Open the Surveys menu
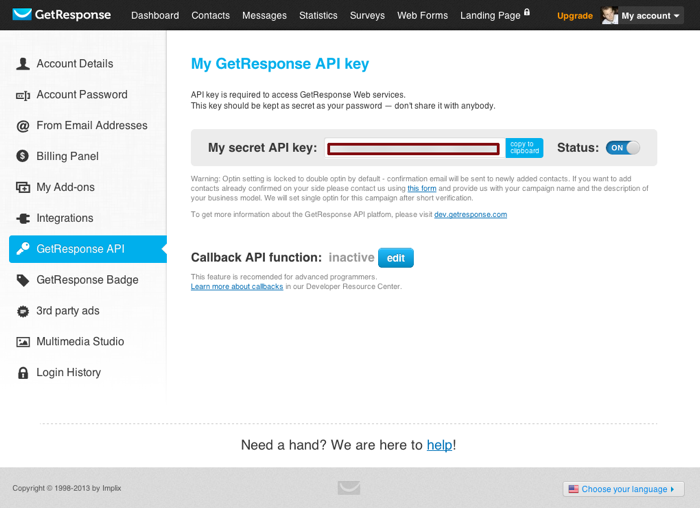Screen dimensions: 700x508 pos(367,16)
